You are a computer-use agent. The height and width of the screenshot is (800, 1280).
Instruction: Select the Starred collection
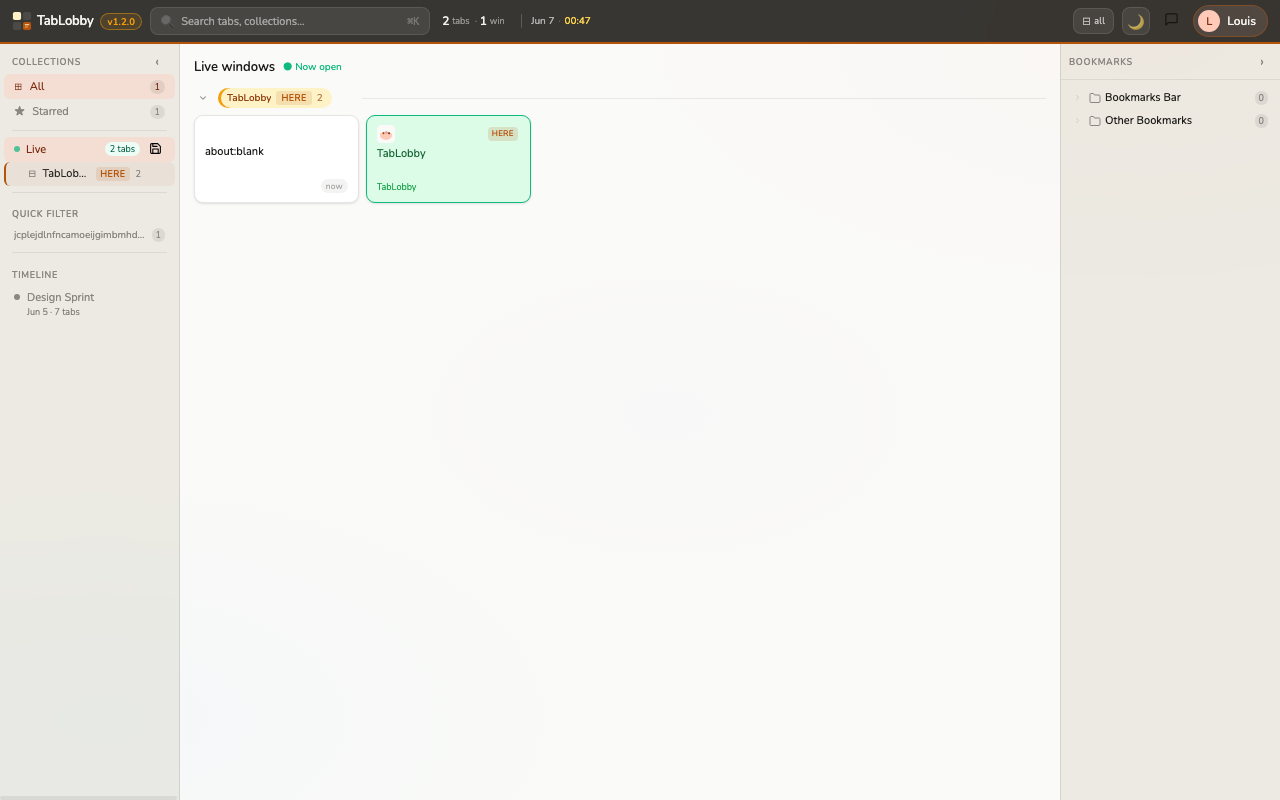tap(89, 112)
